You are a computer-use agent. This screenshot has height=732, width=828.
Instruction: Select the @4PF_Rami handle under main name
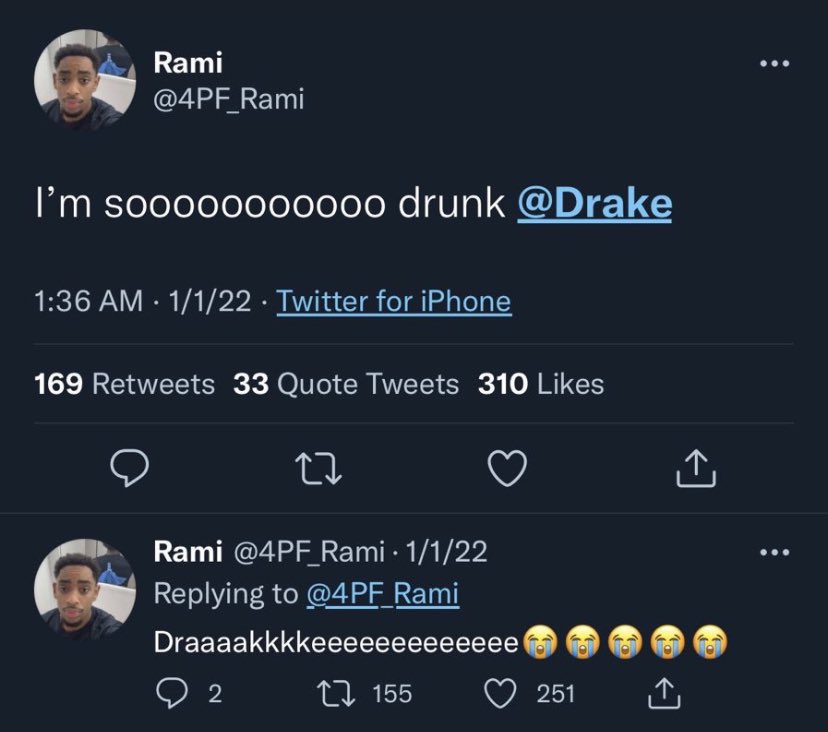[229, 99]
